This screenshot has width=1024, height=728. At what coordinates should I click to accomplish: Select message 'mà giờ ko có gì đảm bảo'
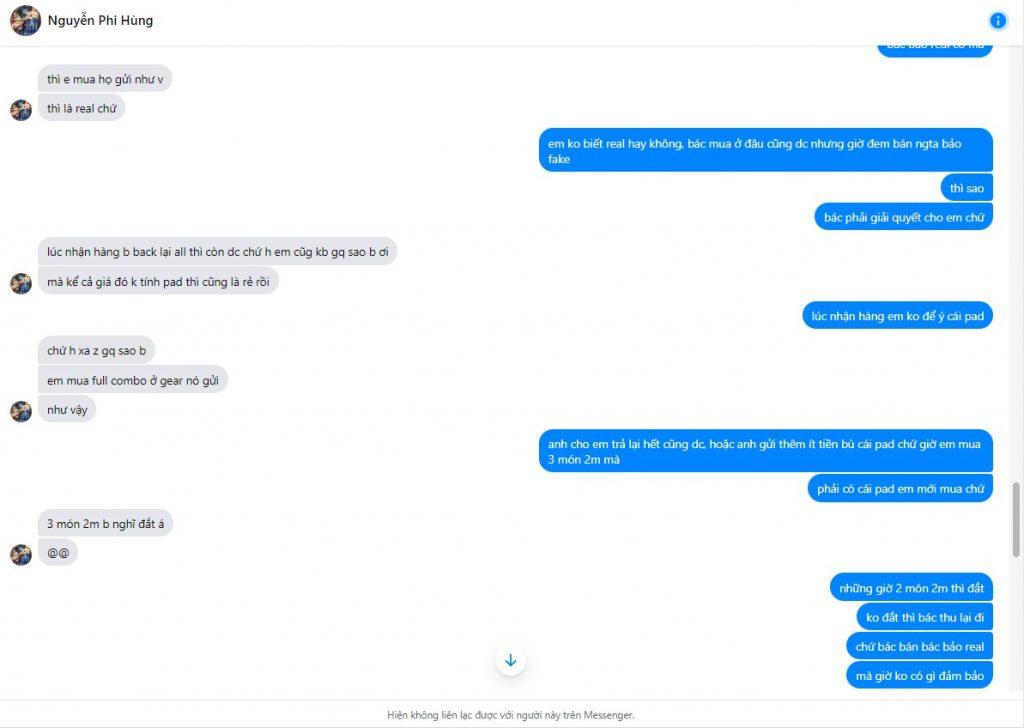click(x=920, y=676)
